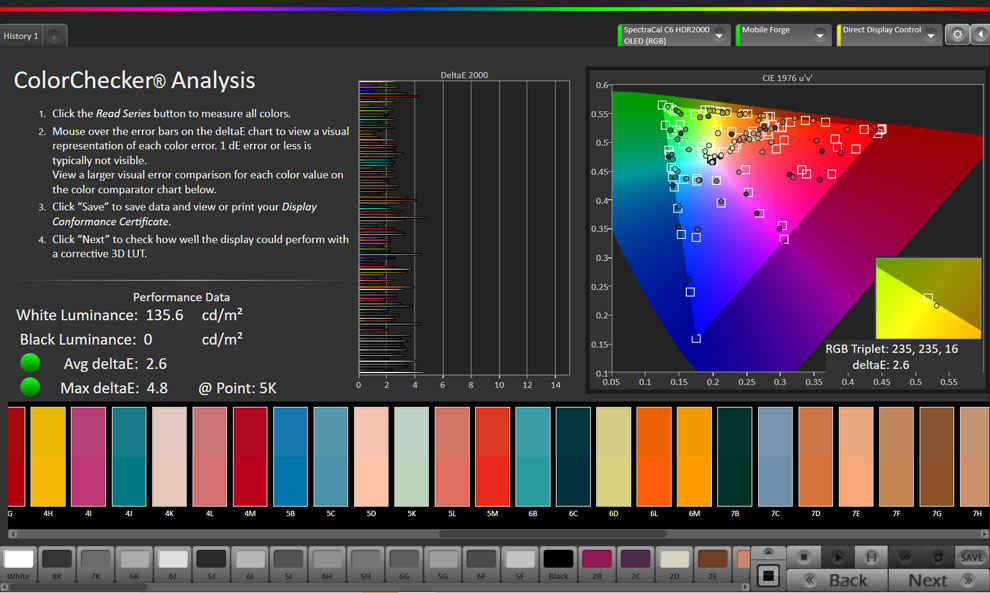Open settings via the gear icon
The height and width of the screenshot is (593, 990).
[x=957, y=34]
